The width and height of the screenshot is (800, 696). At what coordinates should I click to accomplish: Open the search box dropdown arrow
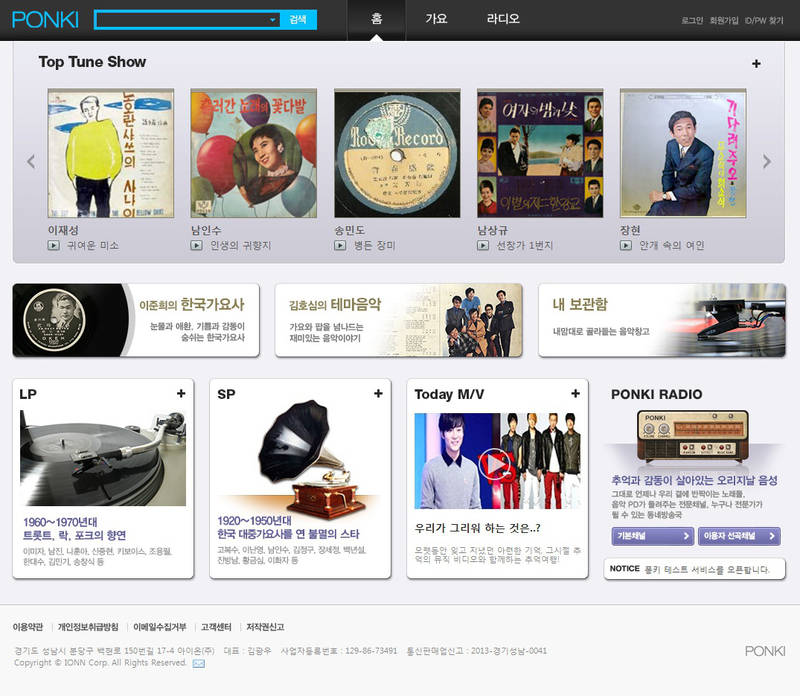click(273, 20)
